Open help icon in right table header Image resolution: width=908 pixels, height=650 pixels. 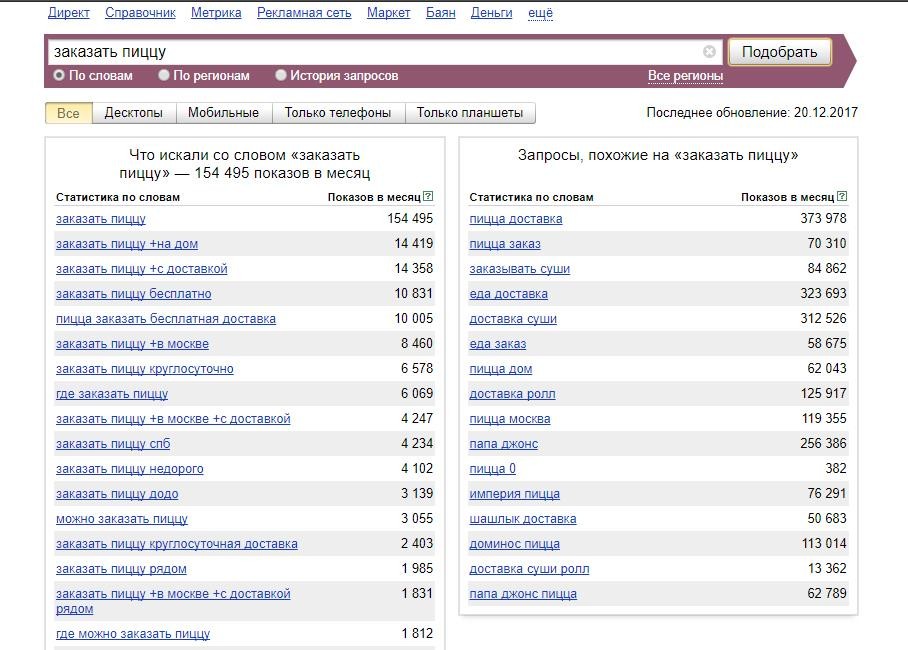click(x=842, y=196)
